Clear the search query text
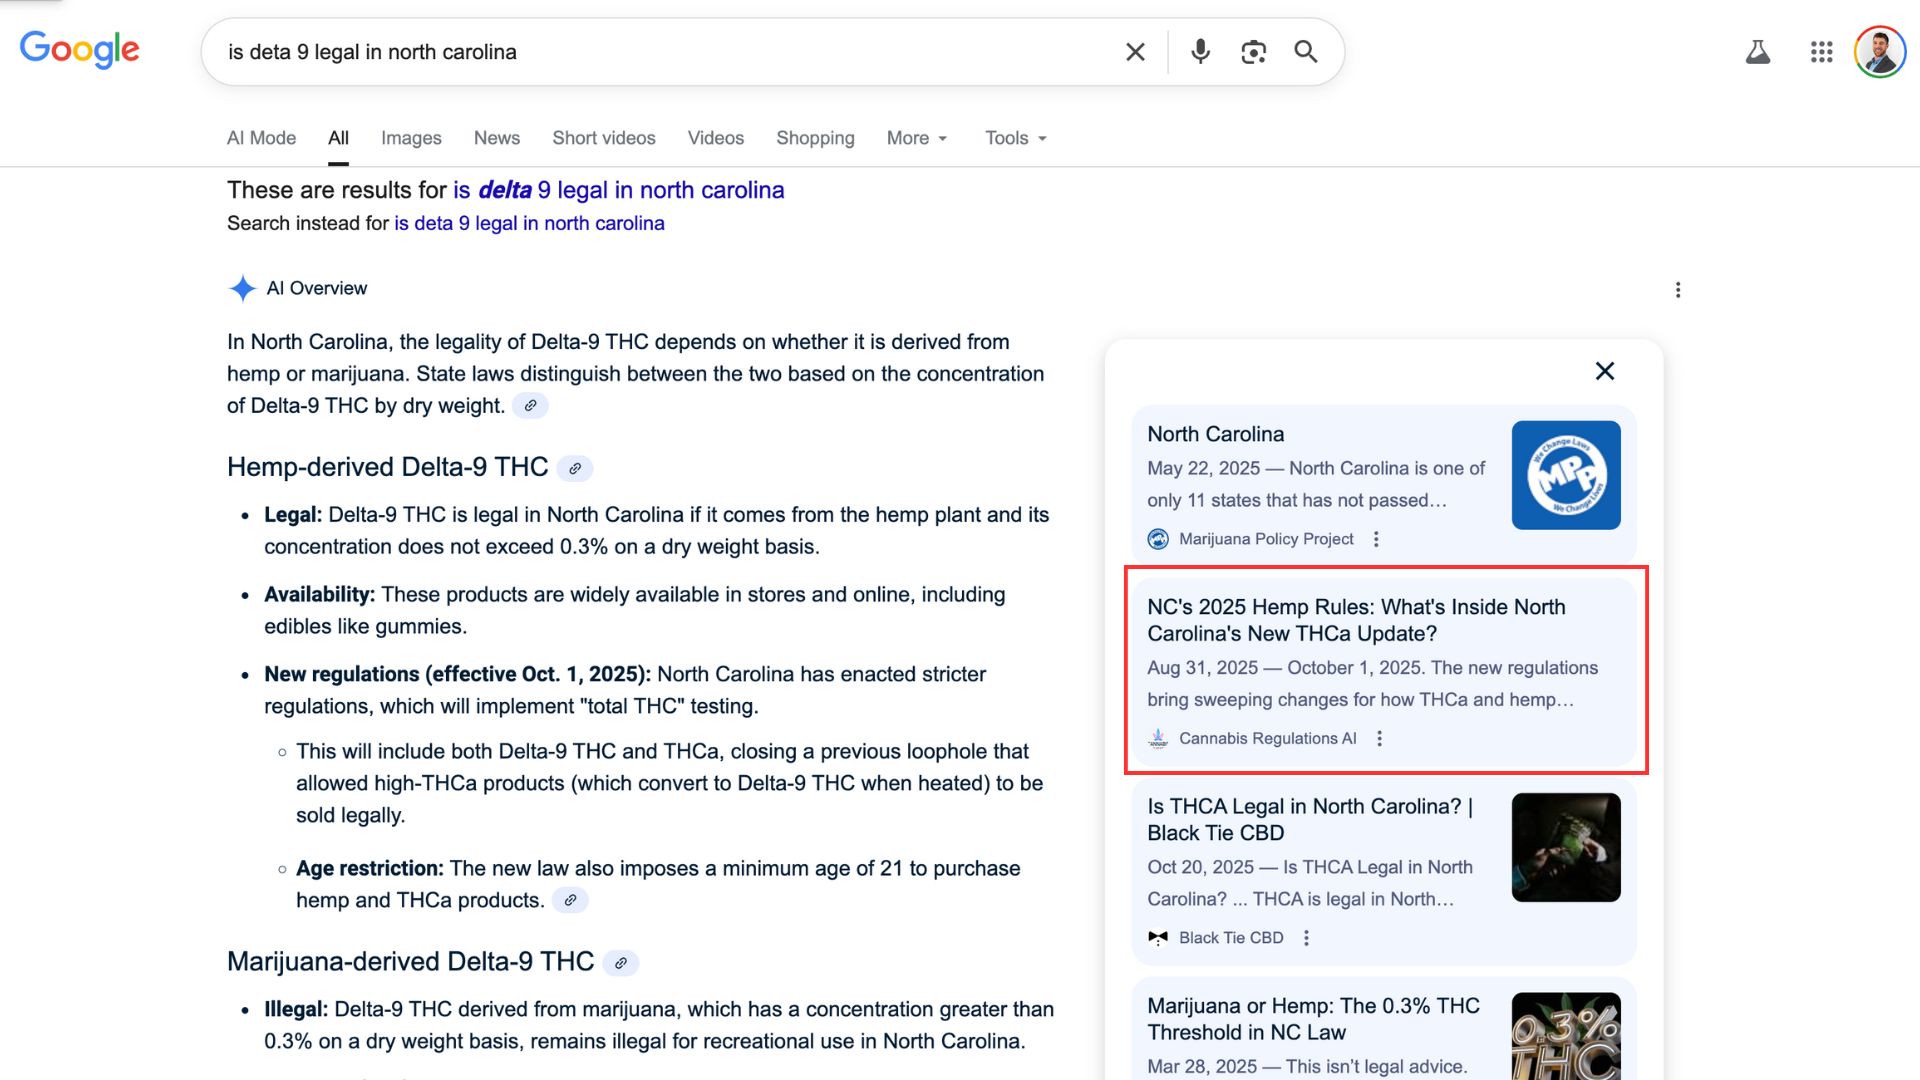 [1135, 52]
